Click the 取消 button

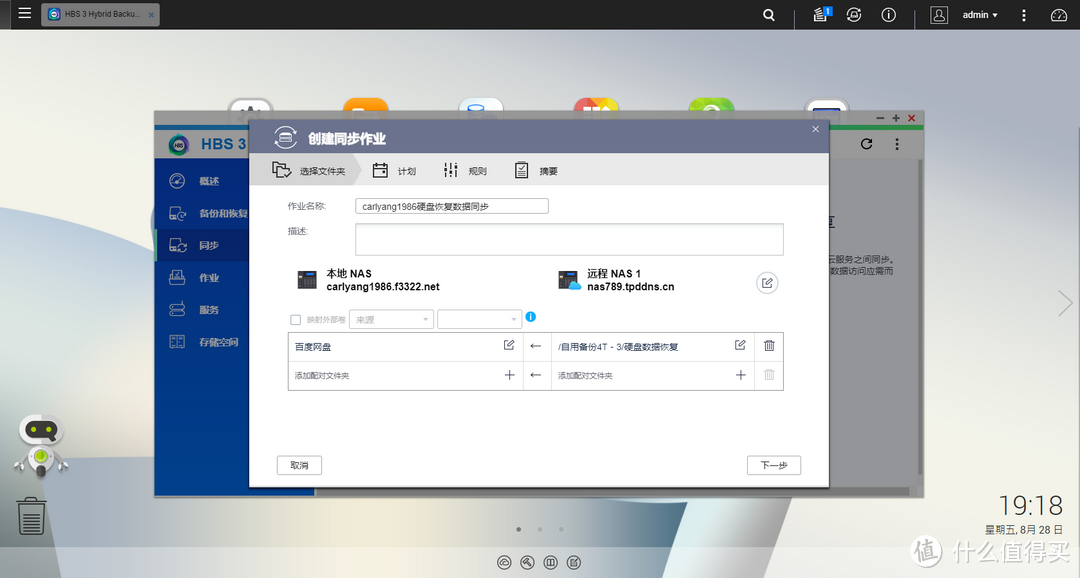point(299,465)
